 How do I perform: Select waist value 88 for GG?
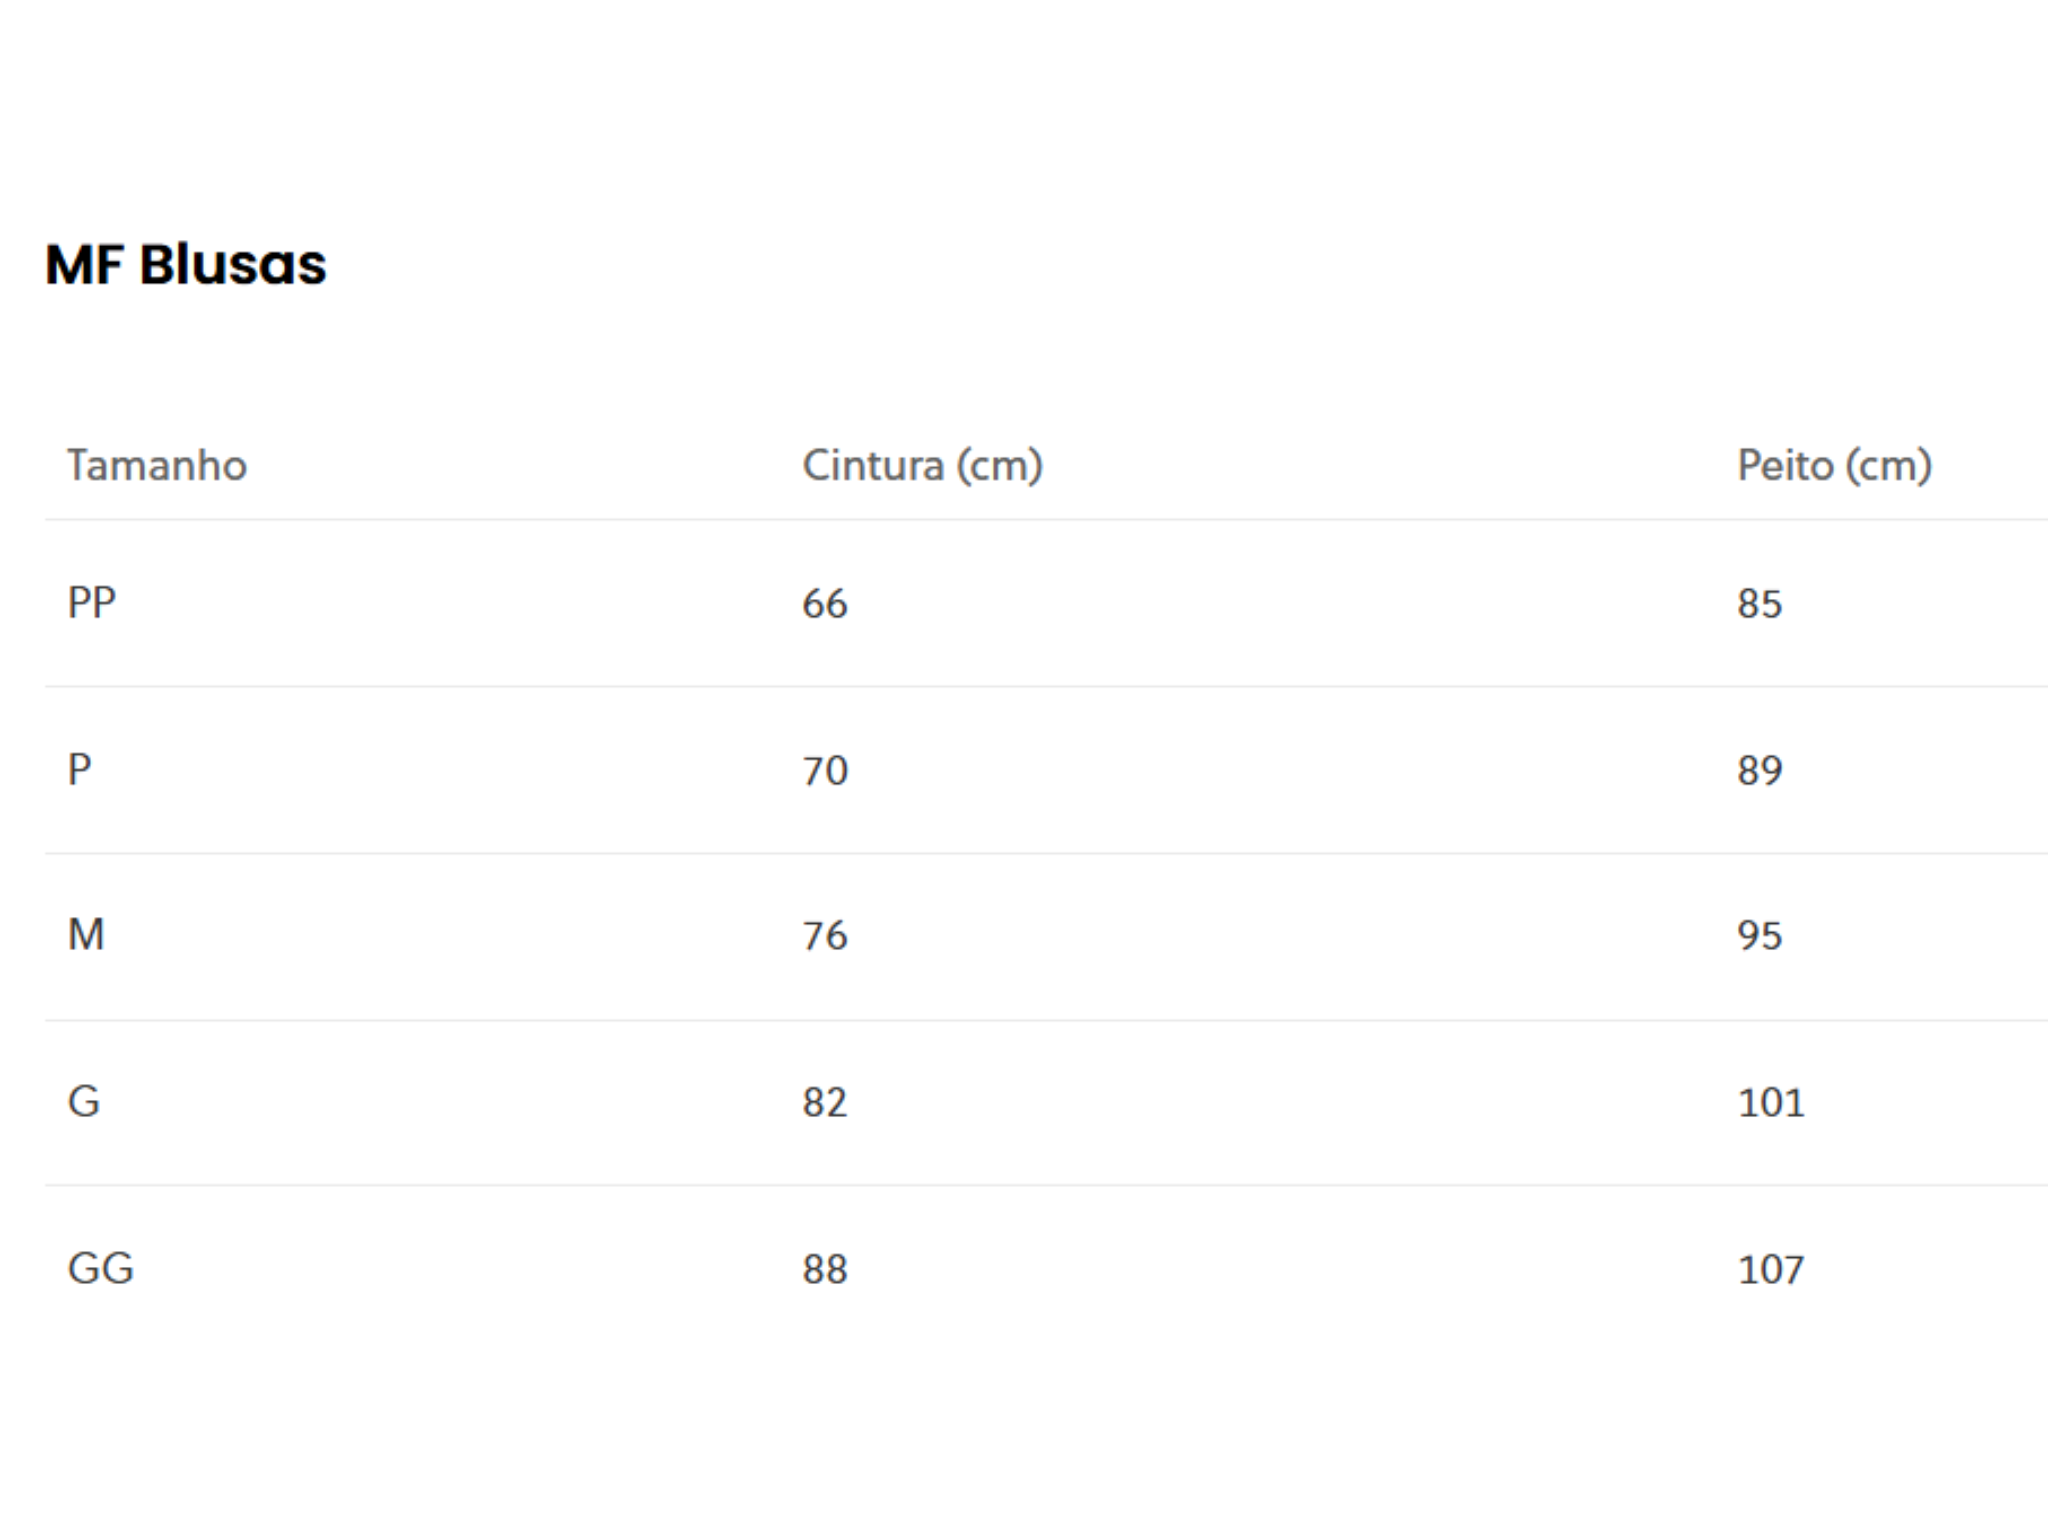point(825,1270)
